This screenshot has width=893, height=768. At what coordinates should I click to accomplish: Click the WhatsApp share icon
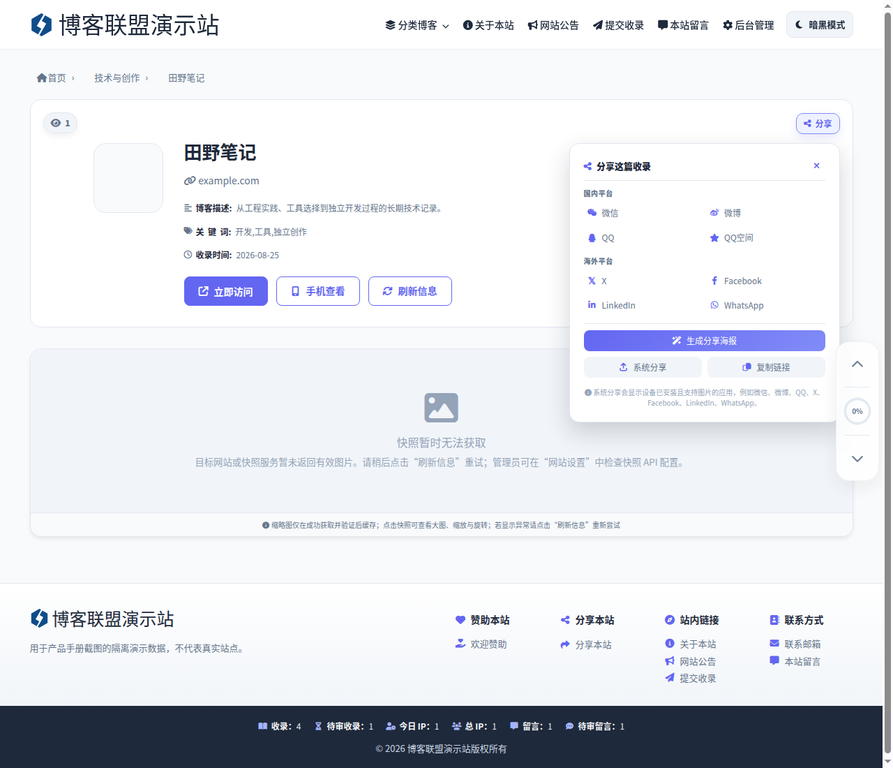pos(714,305)
